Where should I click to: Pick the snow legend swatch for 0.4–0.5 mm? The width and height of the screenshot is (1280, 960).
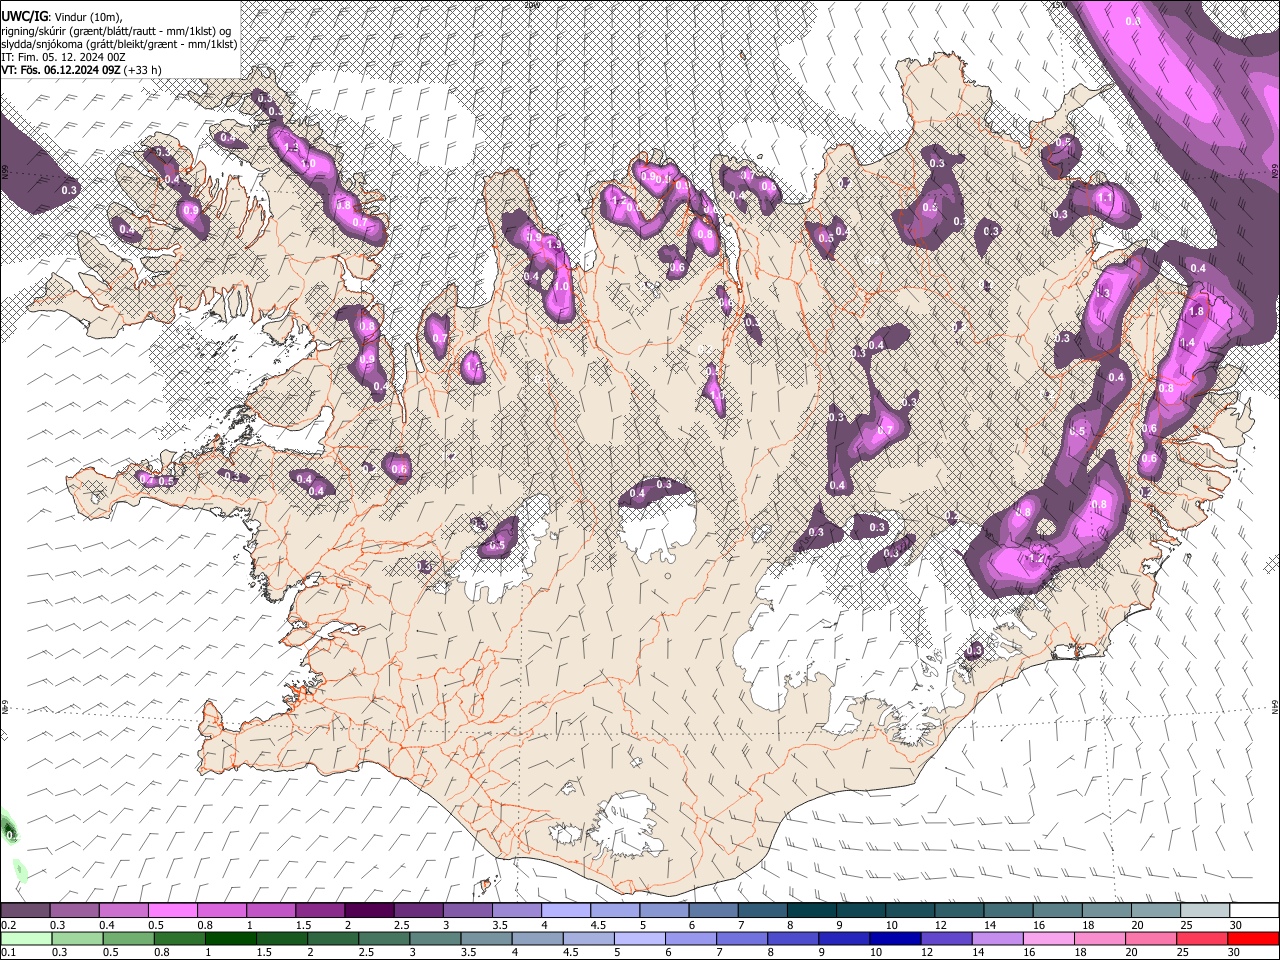tap(123, 911)
